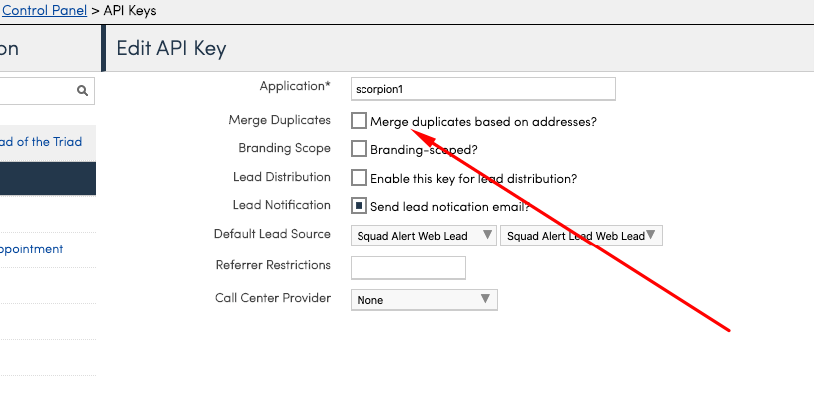814x402 pixels.
Task: Toggle the Lead Notification checkbox
Action: pos(359,206)
